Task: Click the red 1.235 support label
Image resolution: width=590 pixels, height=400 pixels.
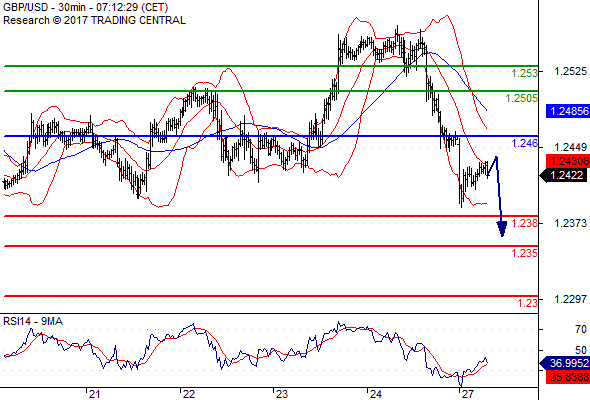Action: 525,253
